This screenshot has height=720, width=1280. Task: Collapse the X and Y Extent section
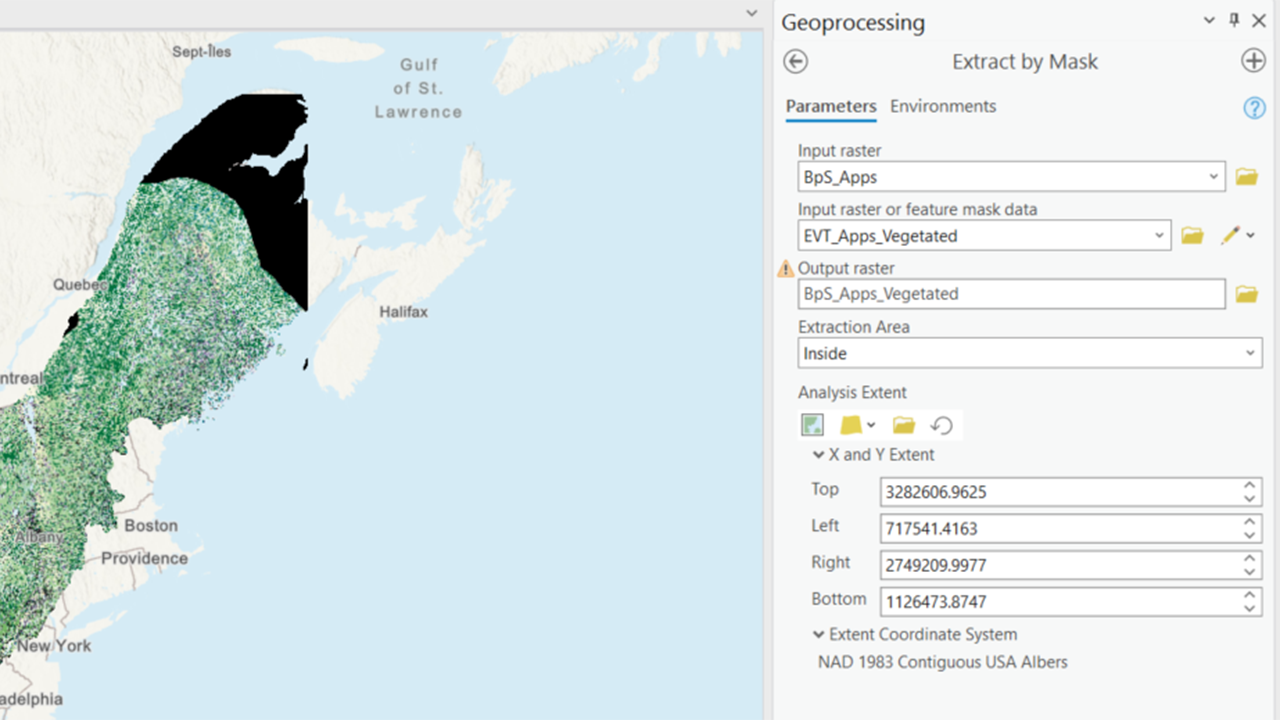818,455
